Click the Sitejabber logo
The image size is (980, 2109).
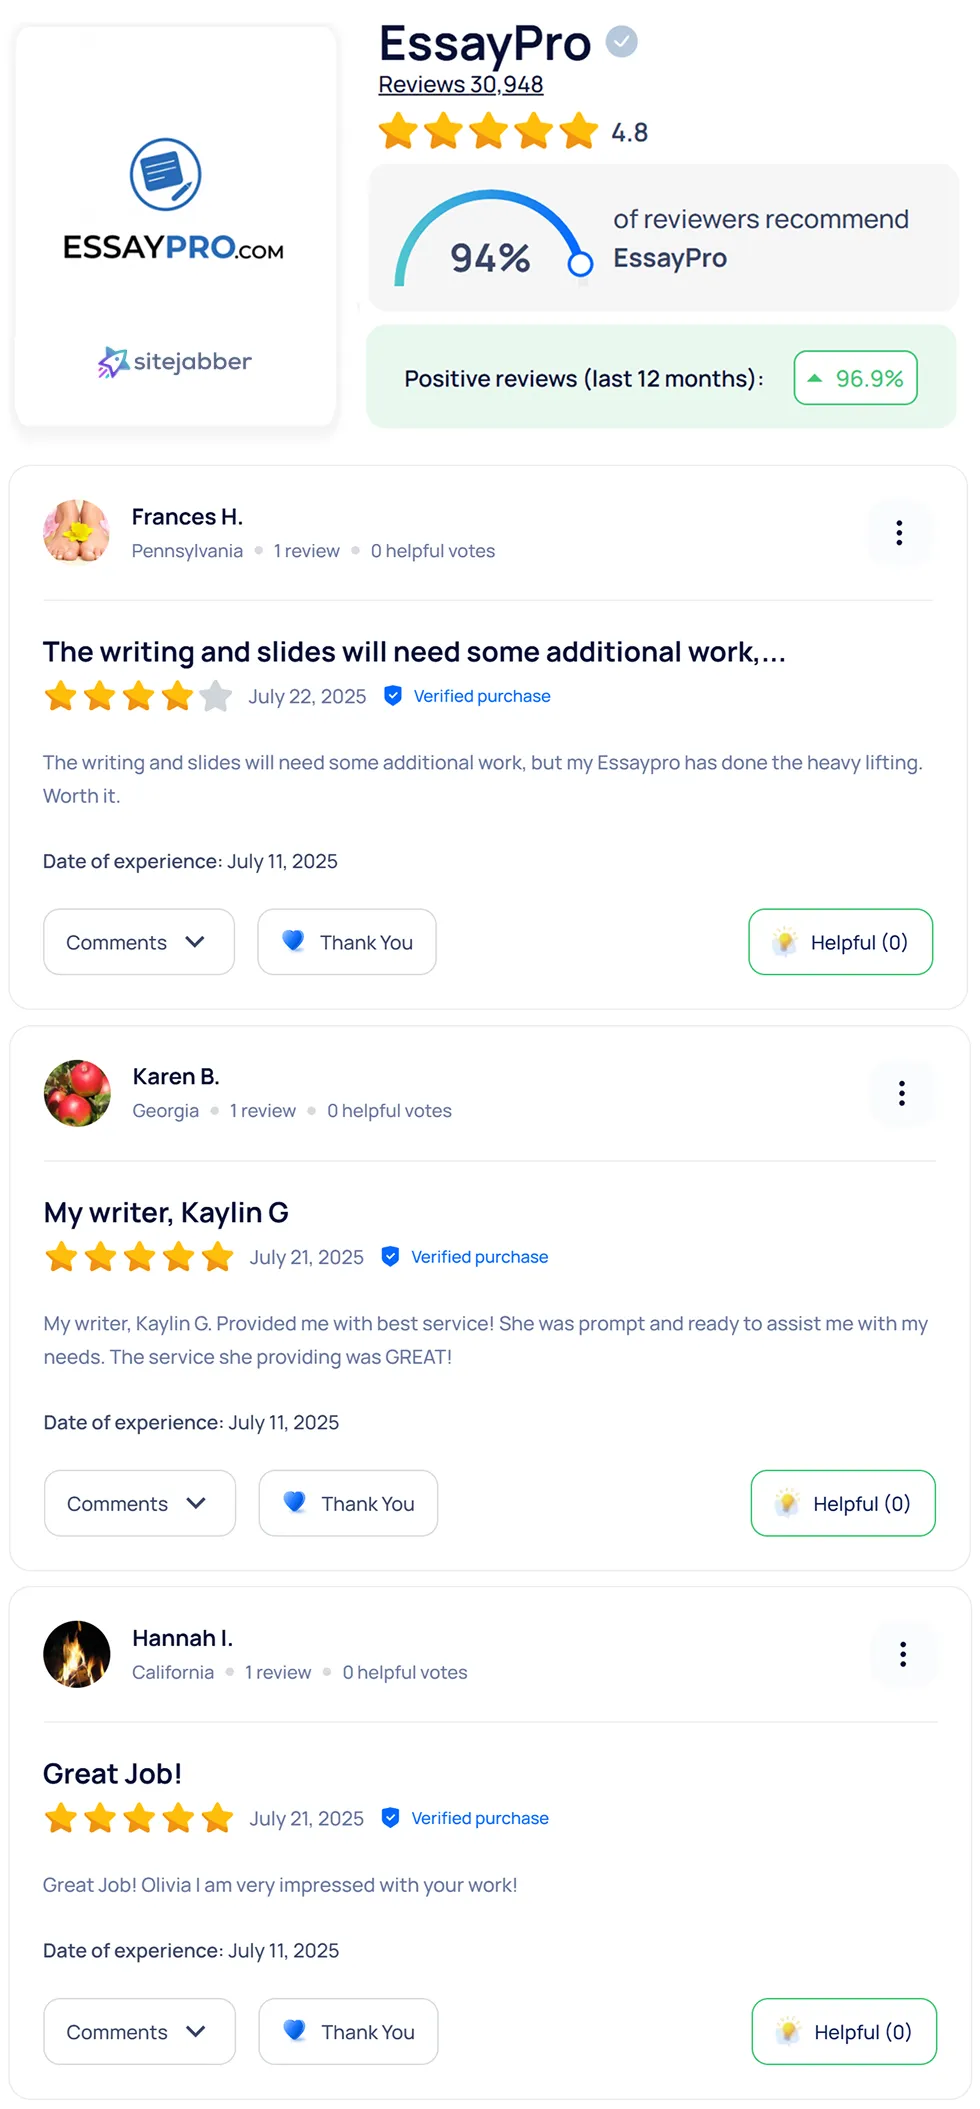coord(175,362)
